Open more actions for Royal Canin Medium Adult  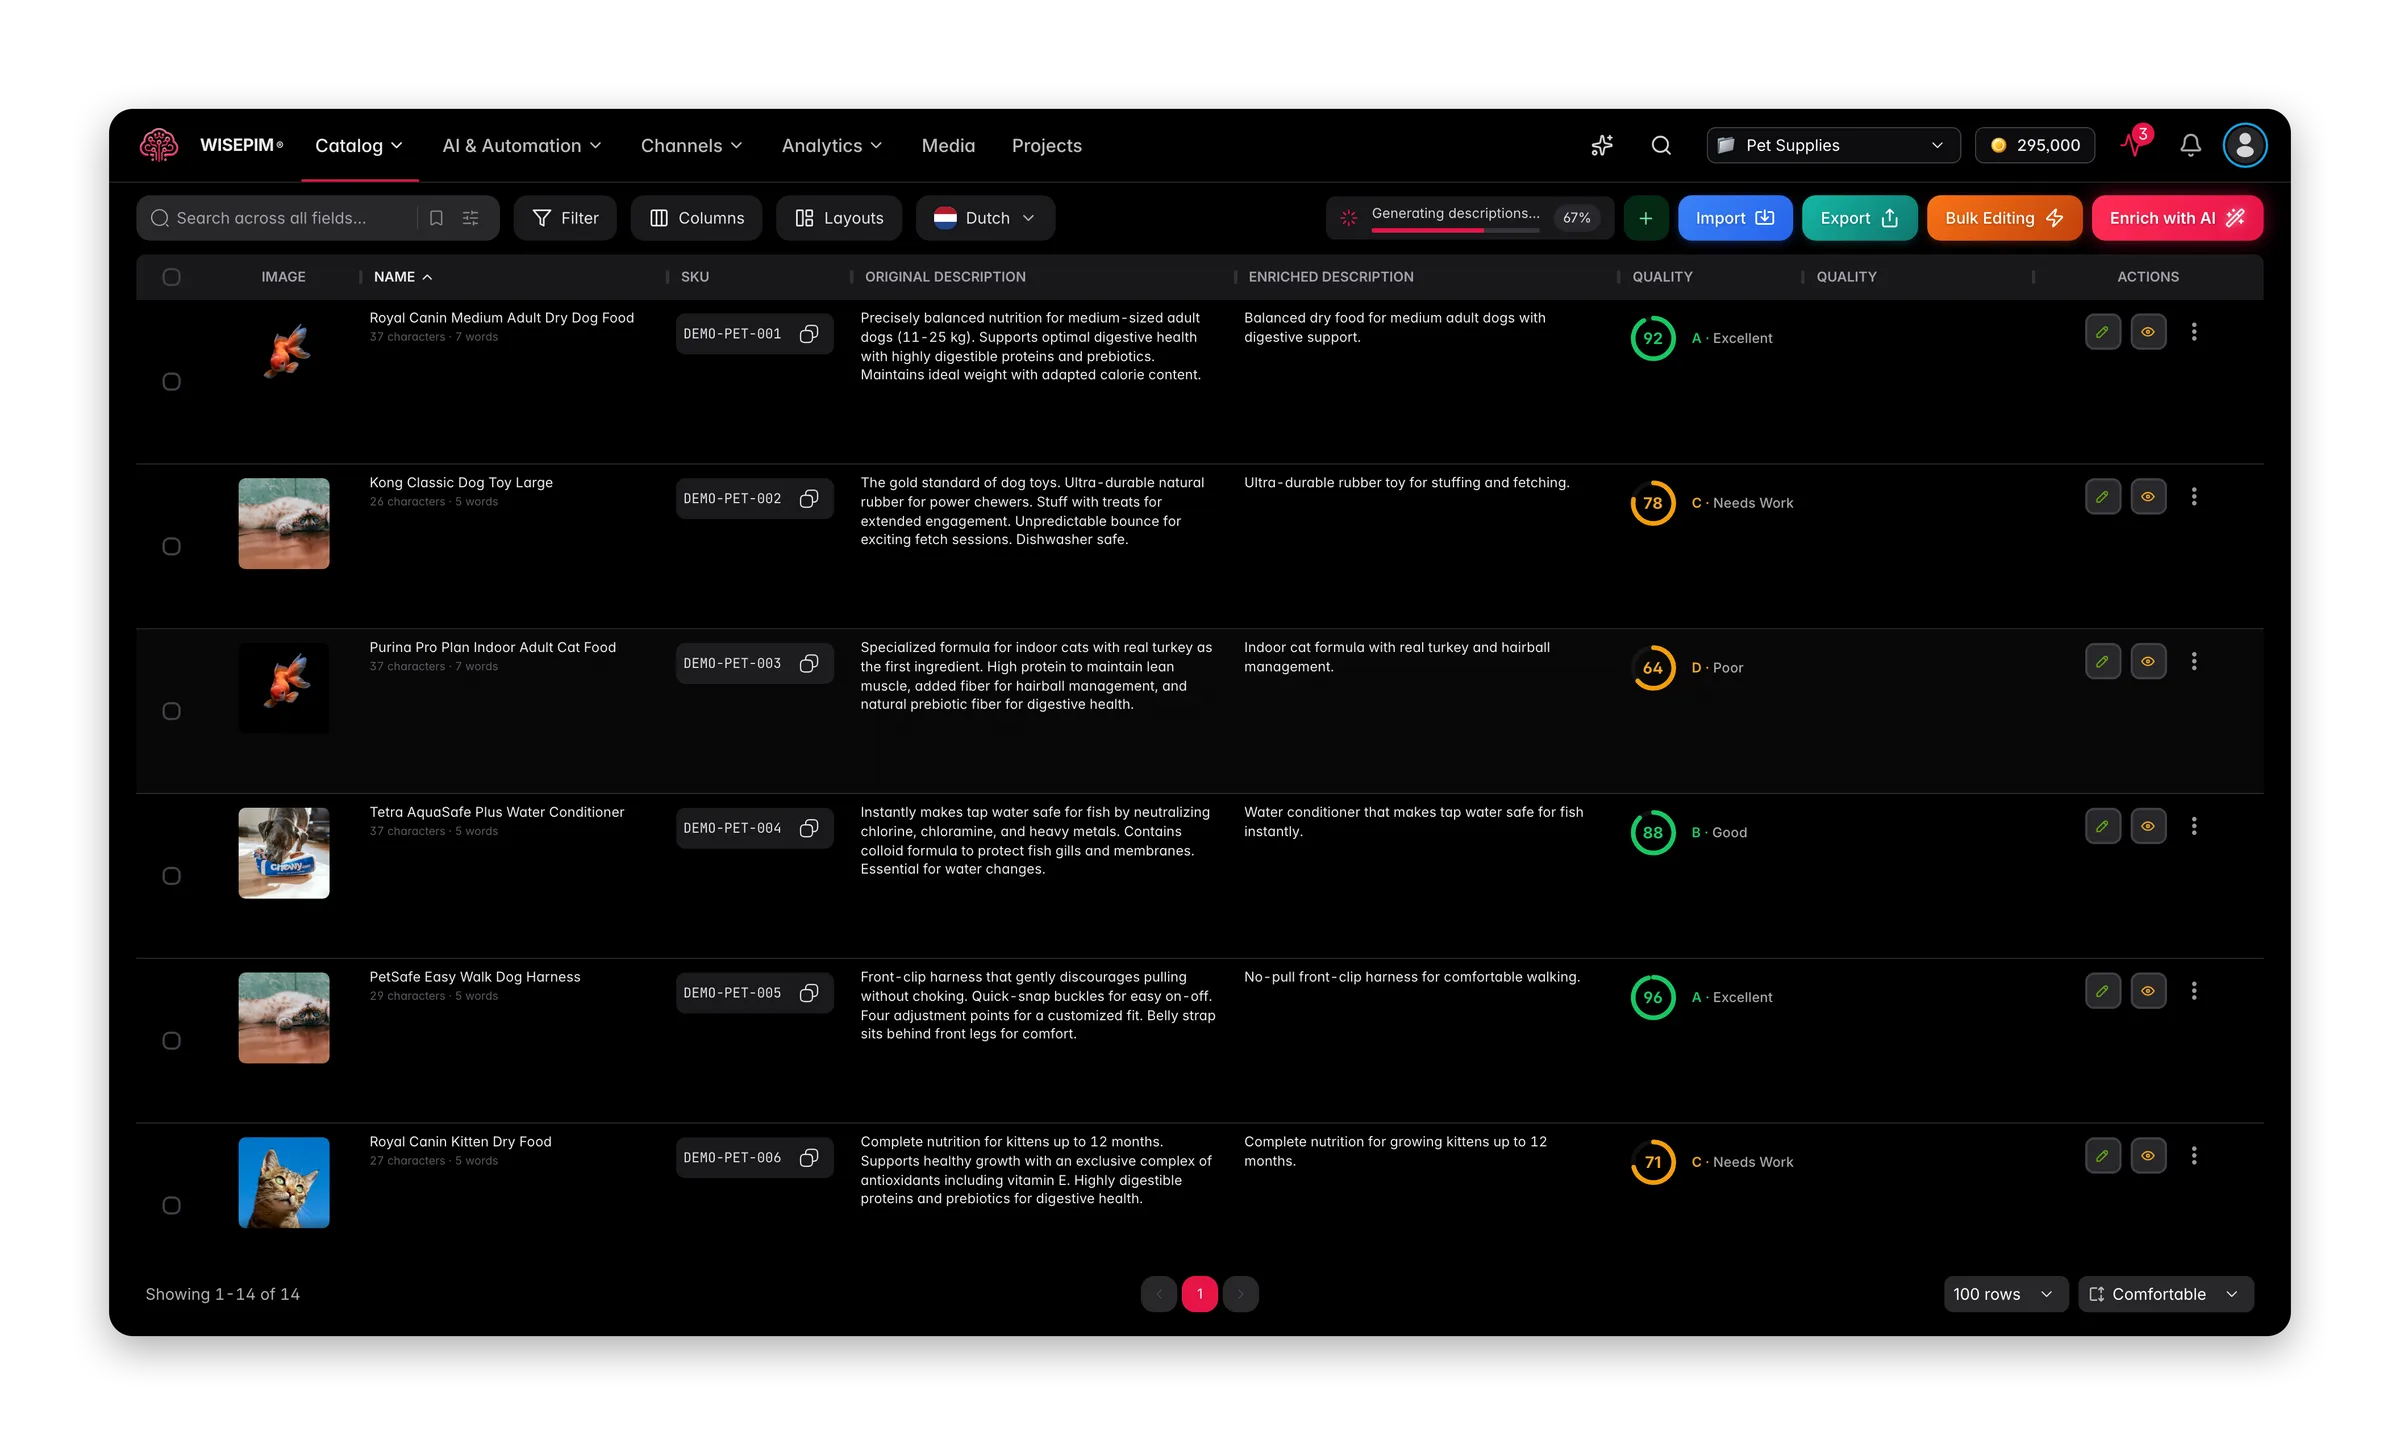2194,332
